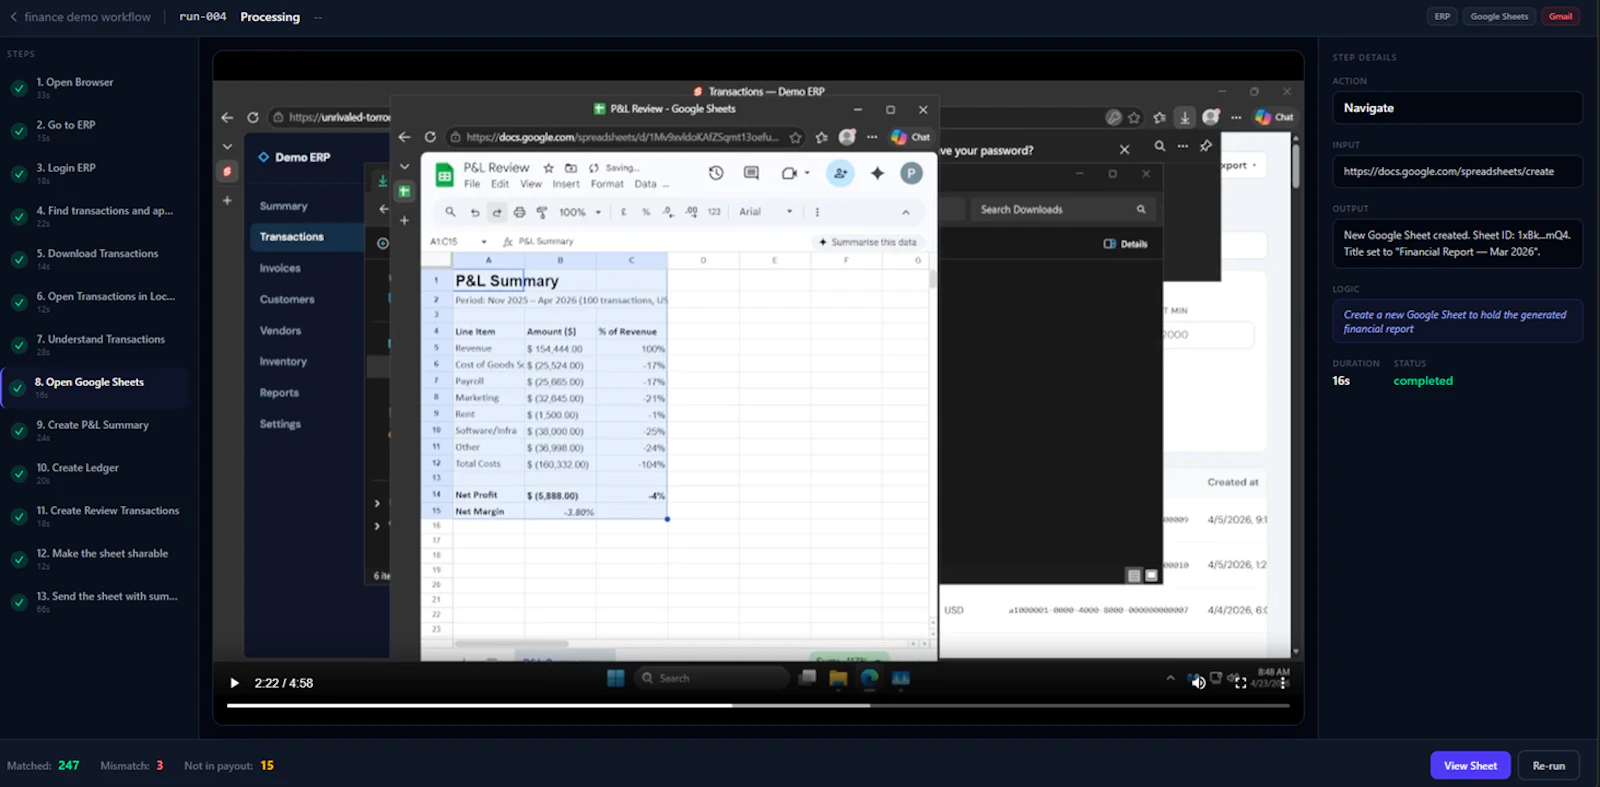Click the Matched count 247

click(x=68, y=766)
